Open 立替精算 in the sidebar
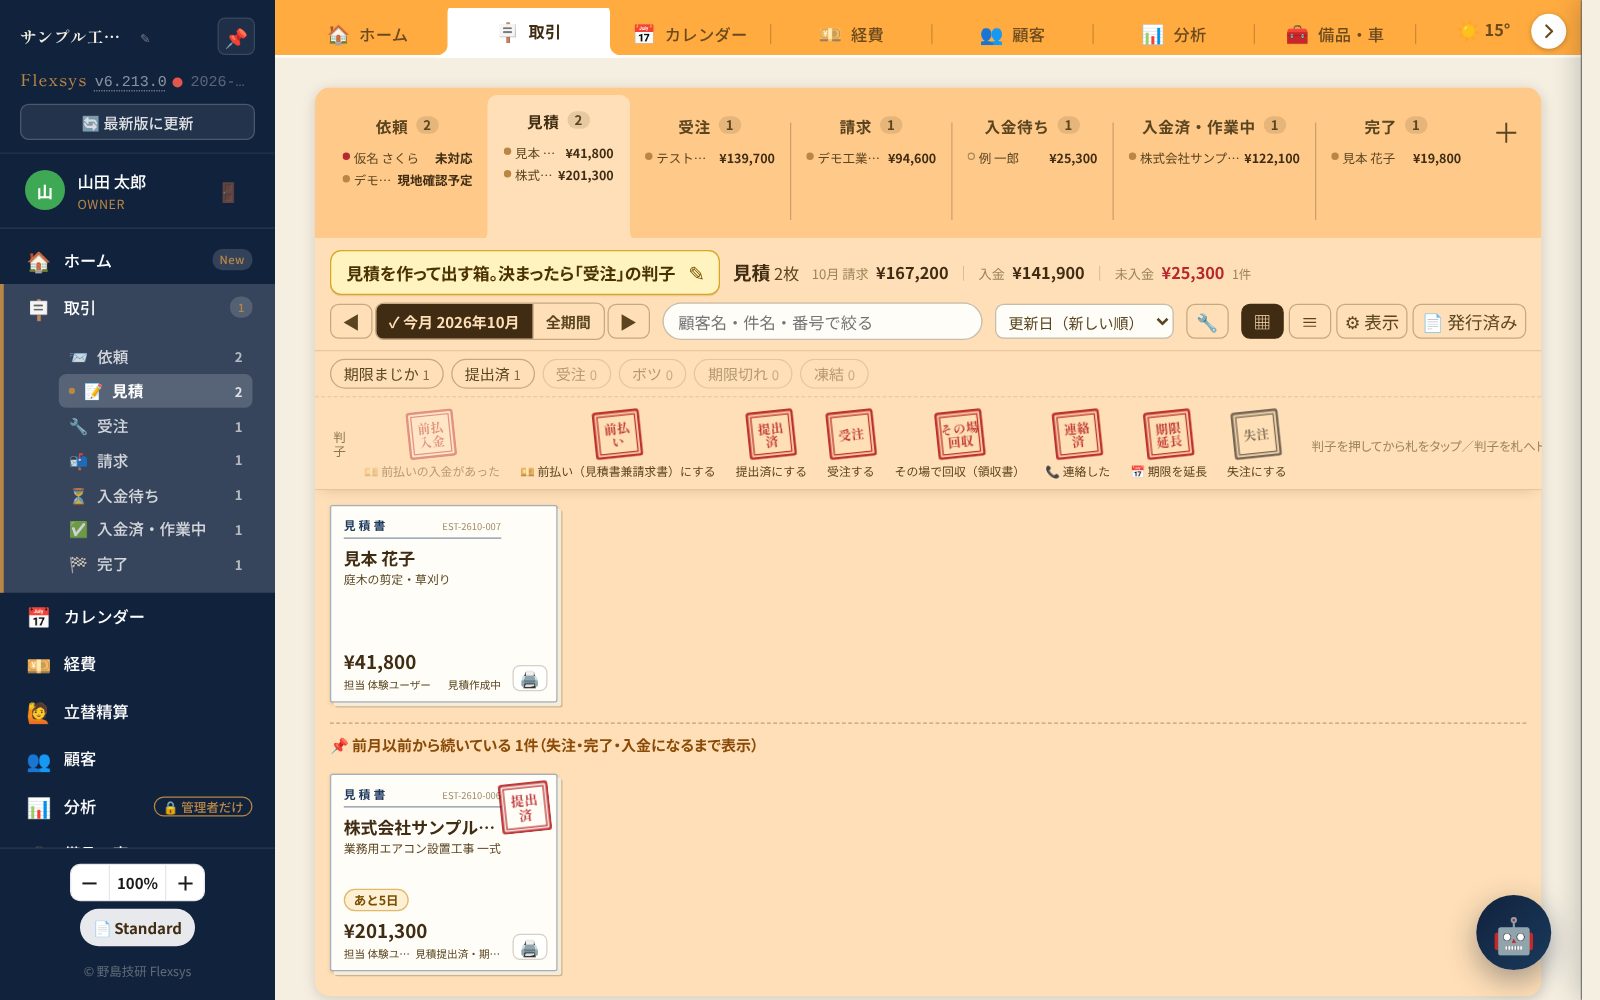Image resolution: width=1600 pixels, height=1000 pixels. coord(138,712)
